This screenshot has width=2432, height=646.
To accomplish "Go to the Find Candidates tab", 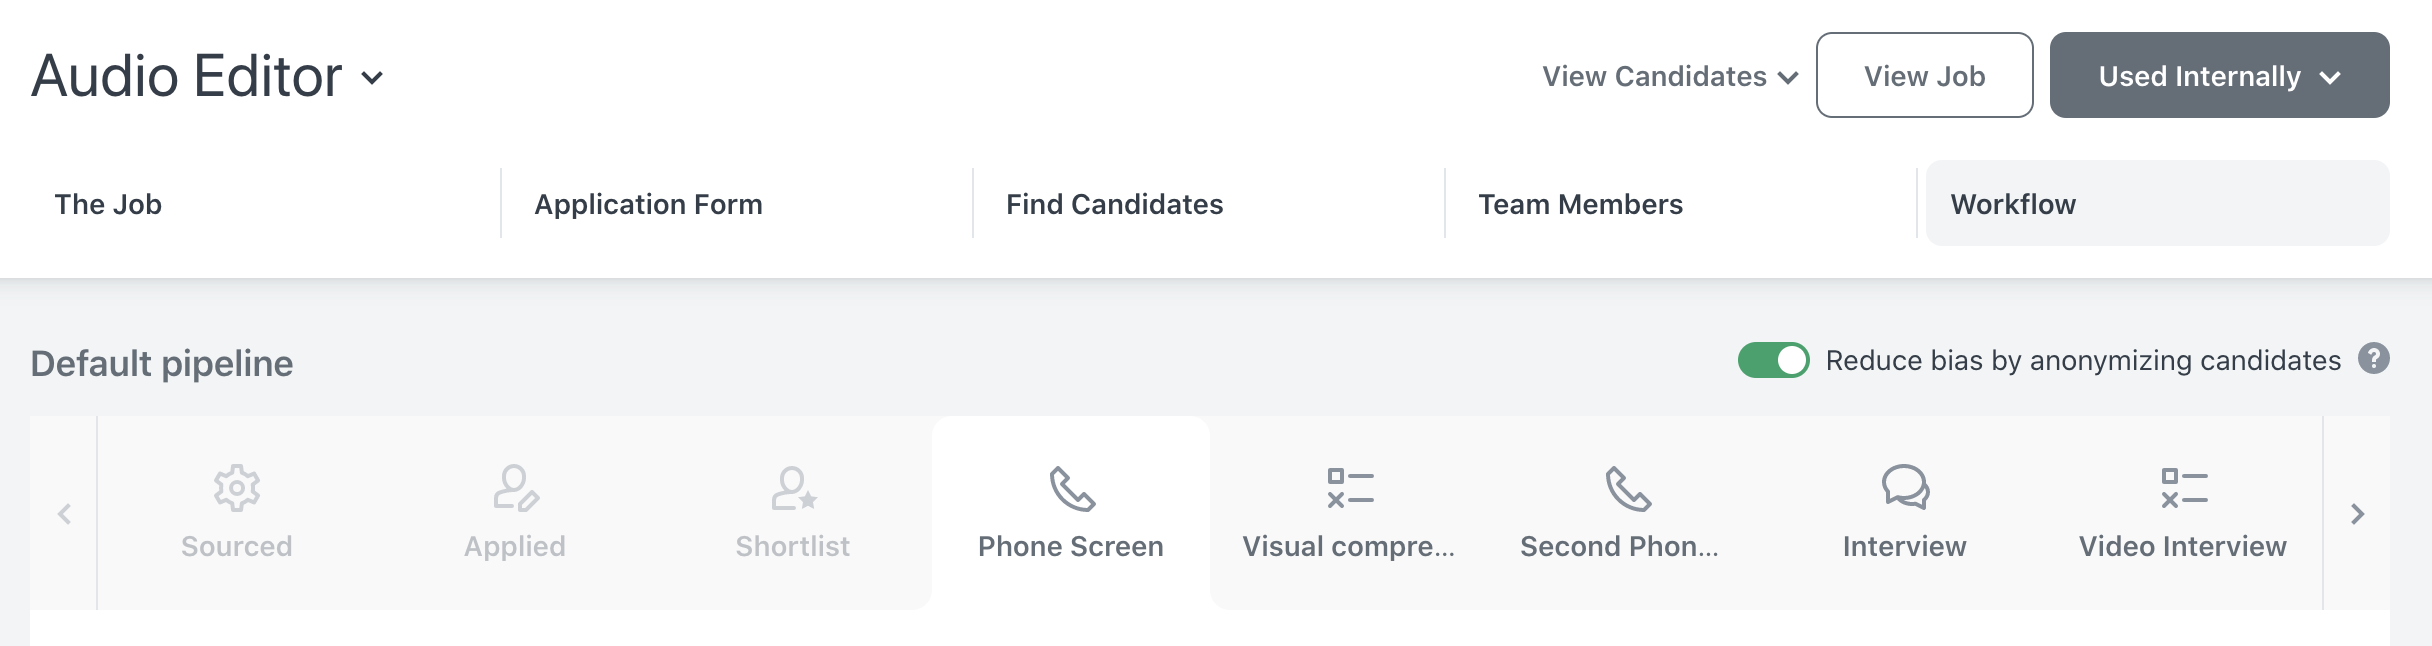I will [x=1115, y=204].
